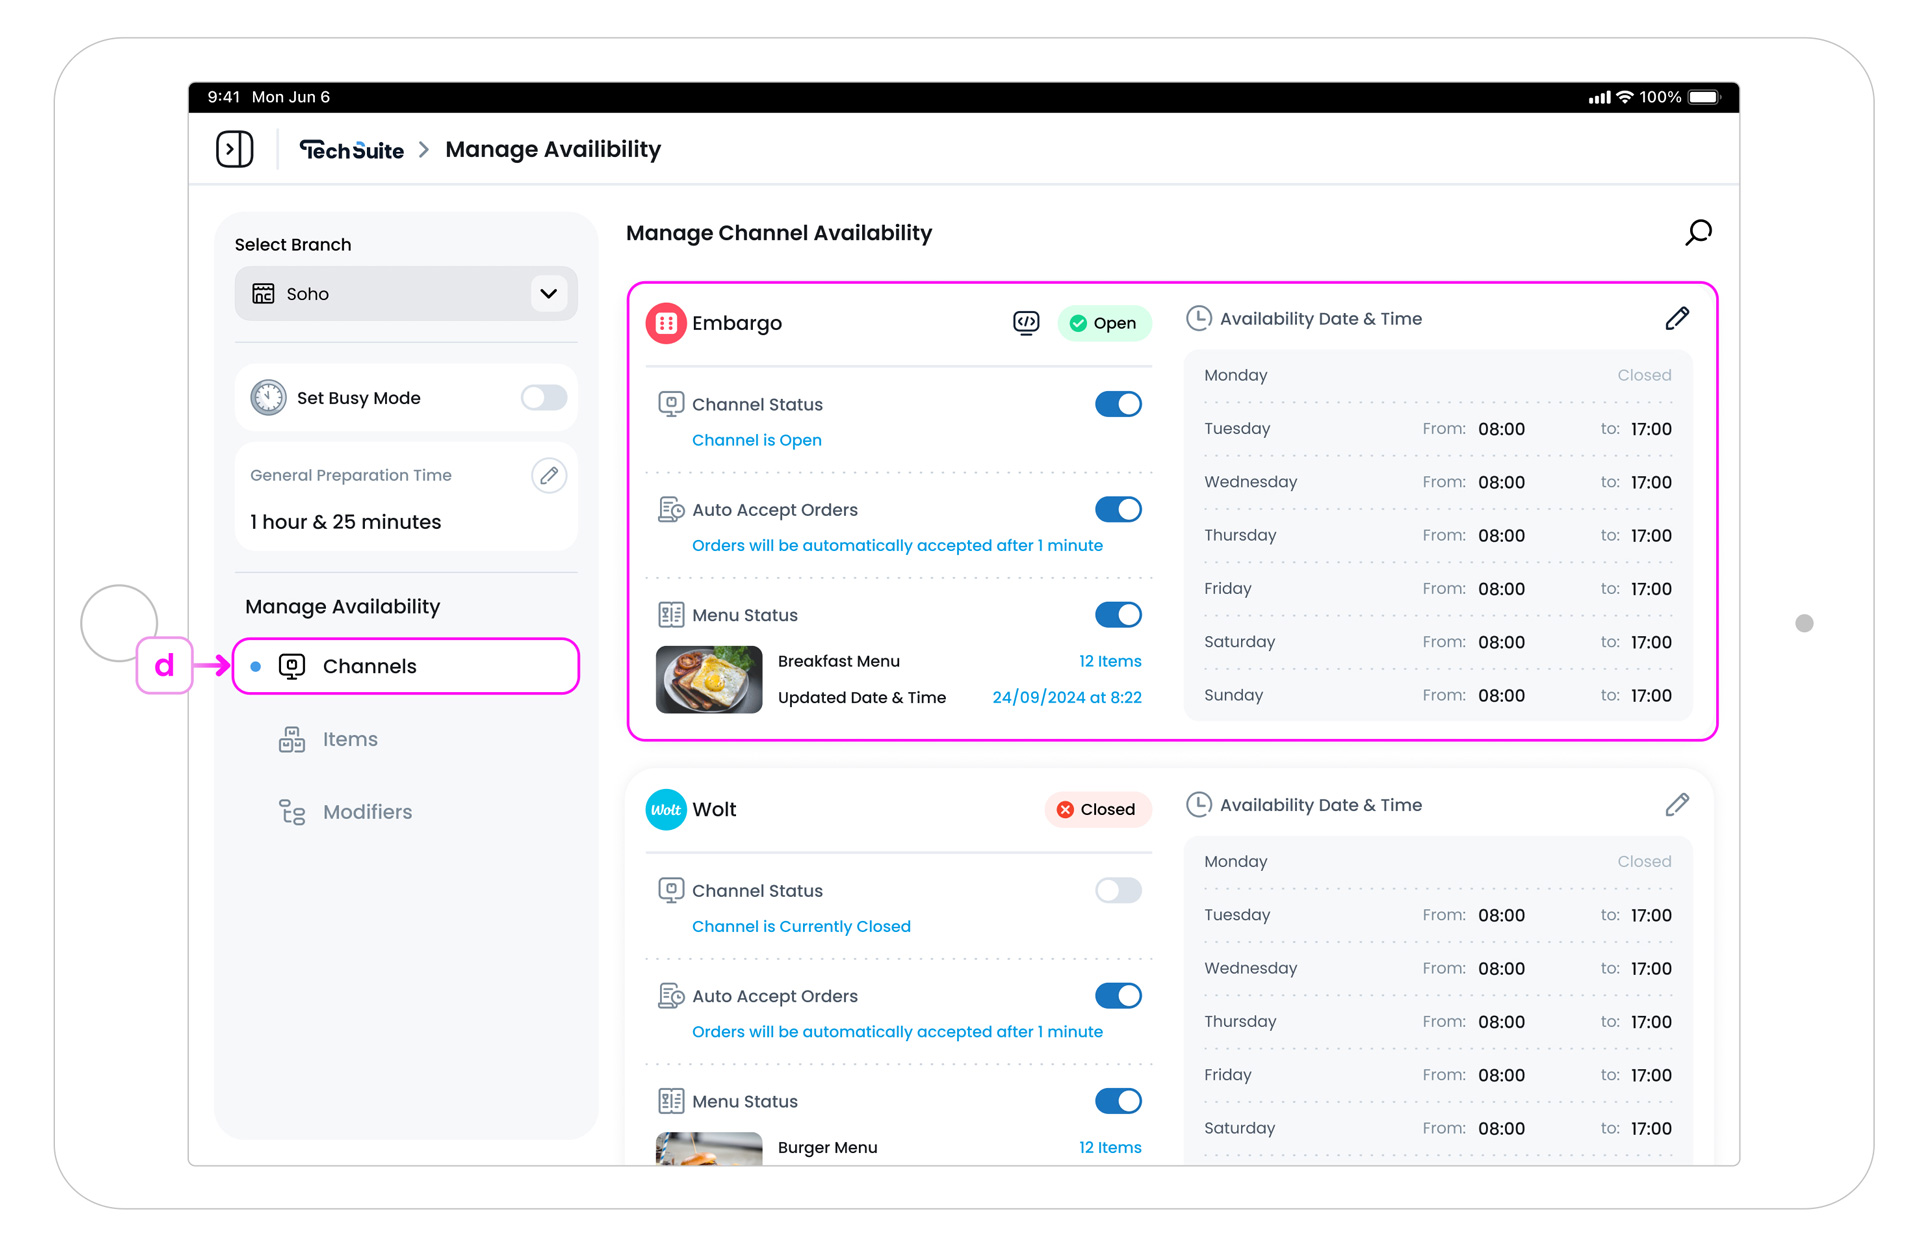Select Items in Manage Availability menu
Image resolution: width=1916 pixels, height=1247 pixels.
(x=349, y=739)
